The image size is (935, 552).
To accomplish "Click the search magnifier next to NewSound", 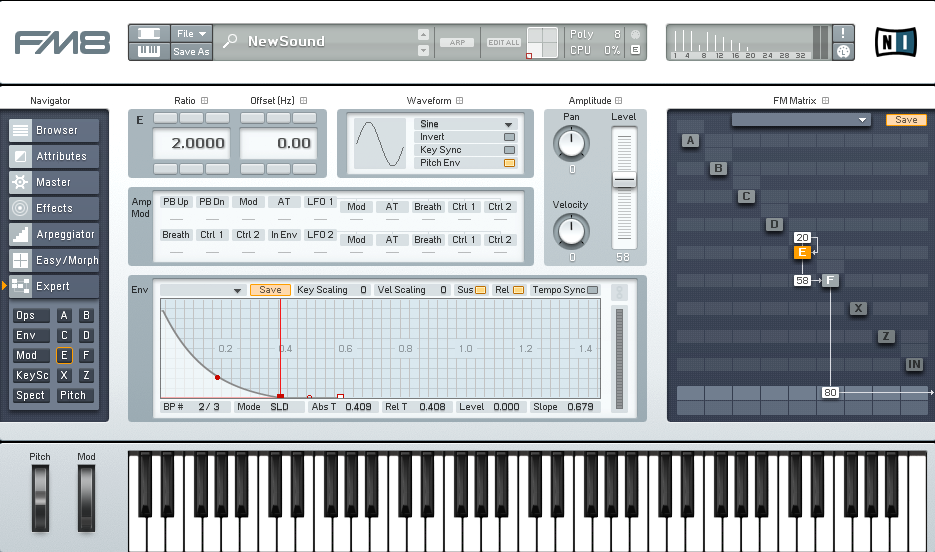I will tap(230, 41).
